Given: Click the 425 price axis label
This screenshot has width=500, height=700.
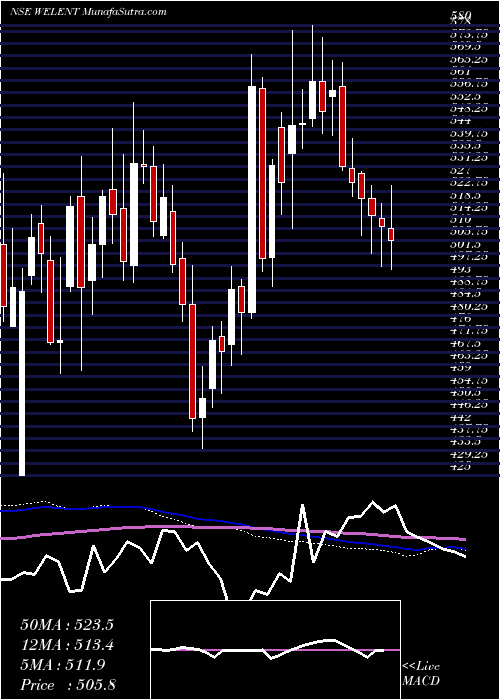Looking at the screenshot, I should [460, 467].
